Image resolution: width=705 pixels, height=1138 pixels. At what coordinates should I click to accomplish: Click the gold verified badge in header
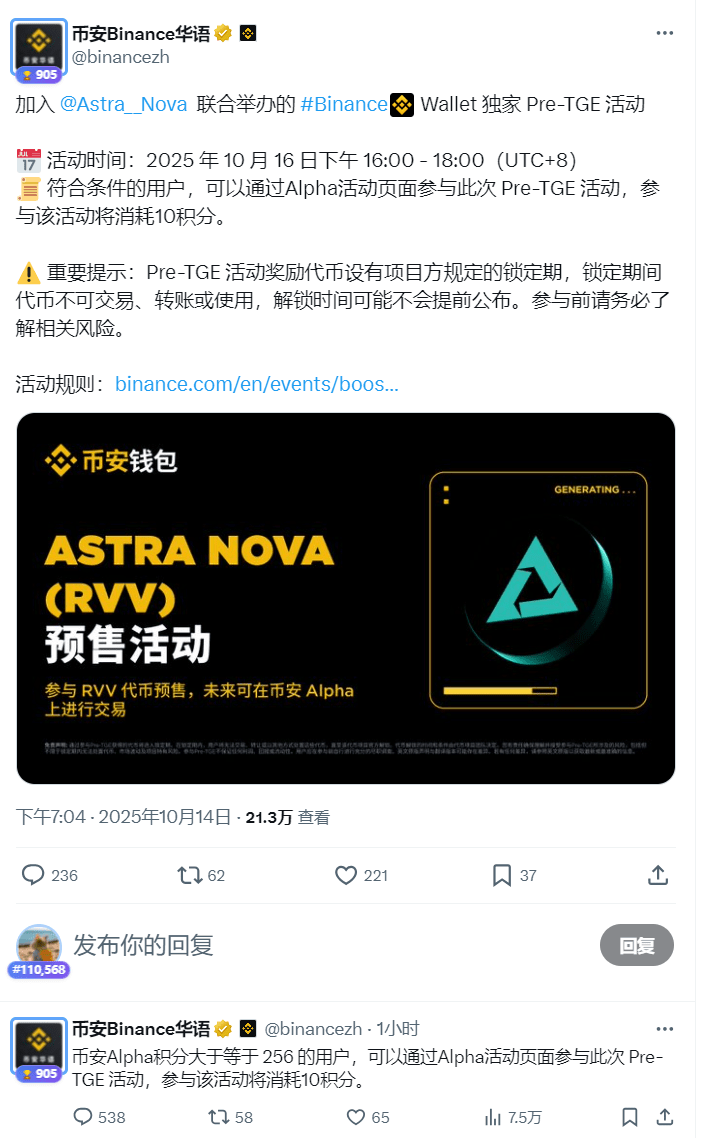223,33
